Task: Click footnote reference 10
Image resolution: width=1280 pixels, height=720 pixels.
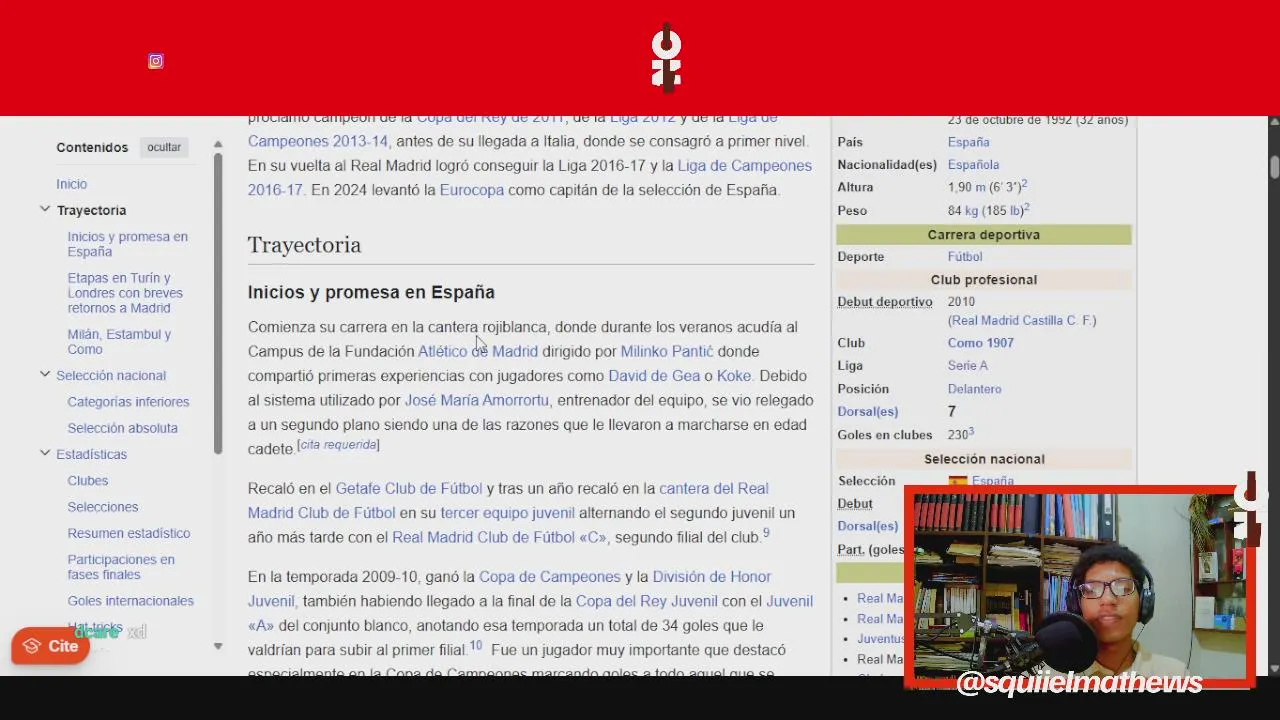Action: pos(476,646)
